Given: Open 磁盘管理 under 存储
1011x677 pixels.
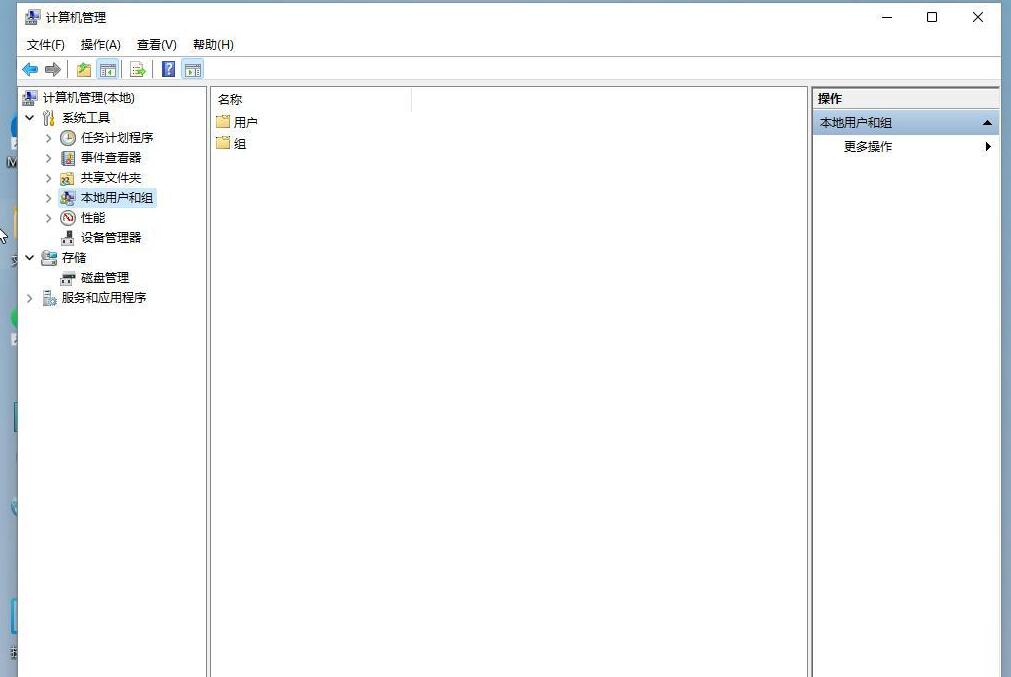Looking at the screenshot, I should click(103, 277).
